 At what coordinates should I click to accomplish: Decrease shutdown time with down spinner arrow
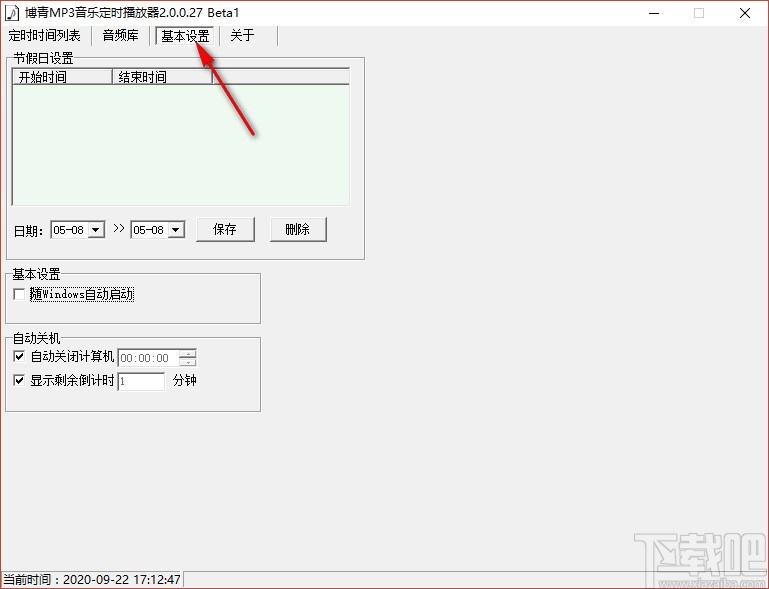click(x=188, y=362)
